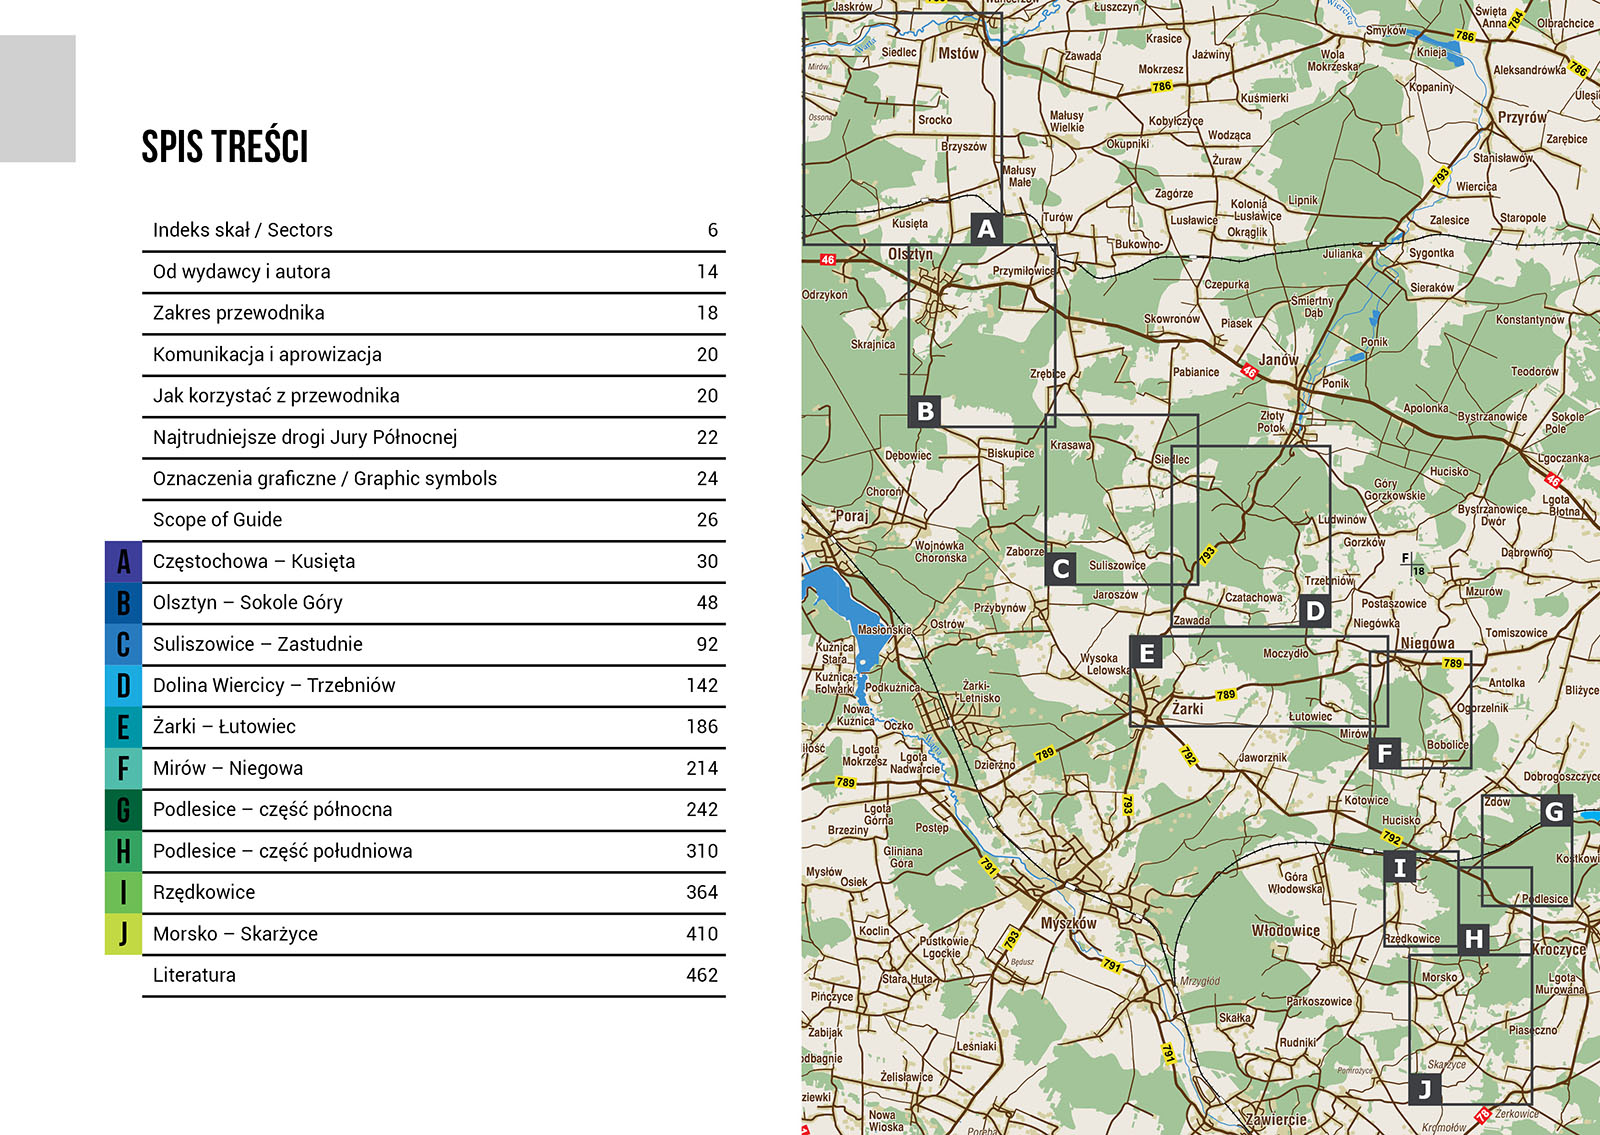Click page number 462 for Literatura
1600x1135 pixels.
[702, 976]
